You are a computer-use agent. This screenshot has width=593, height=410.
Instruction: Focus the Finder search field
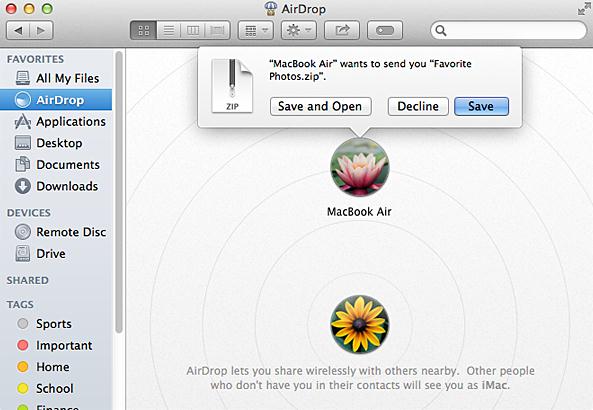(x=509, y=30)
